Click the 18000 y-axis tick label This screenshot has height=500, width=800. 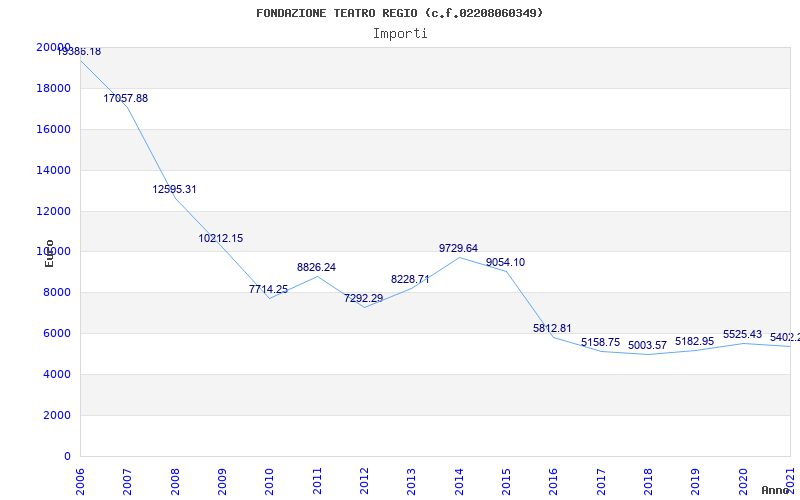pyautogui.click(x=54, y=88)
